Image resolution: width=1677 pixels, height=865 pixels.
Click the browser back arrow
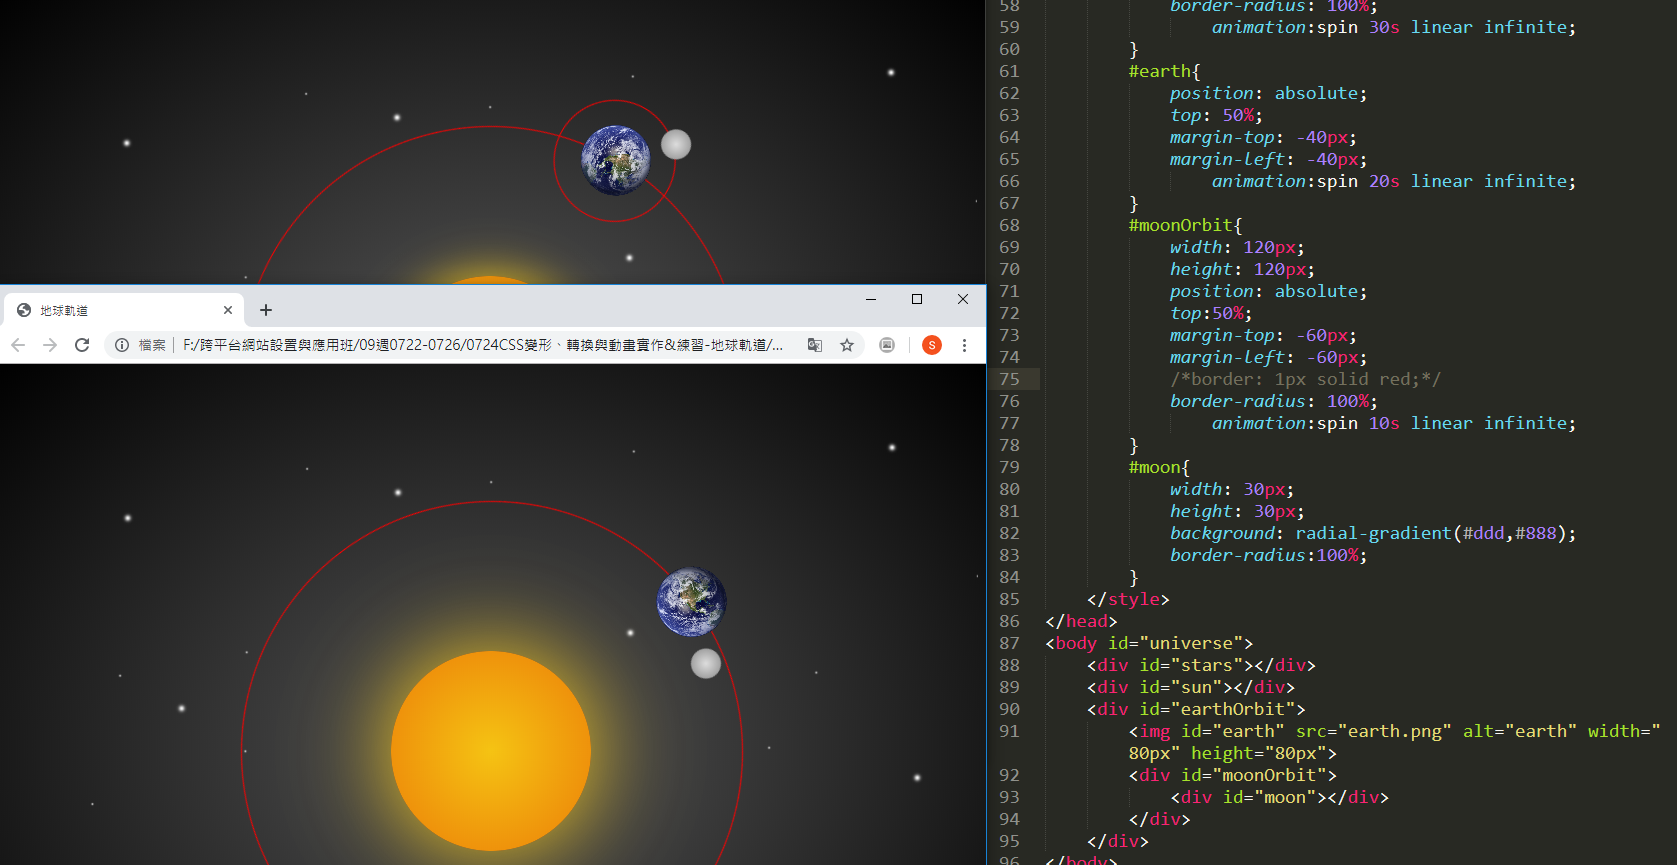tap(18, 345)
